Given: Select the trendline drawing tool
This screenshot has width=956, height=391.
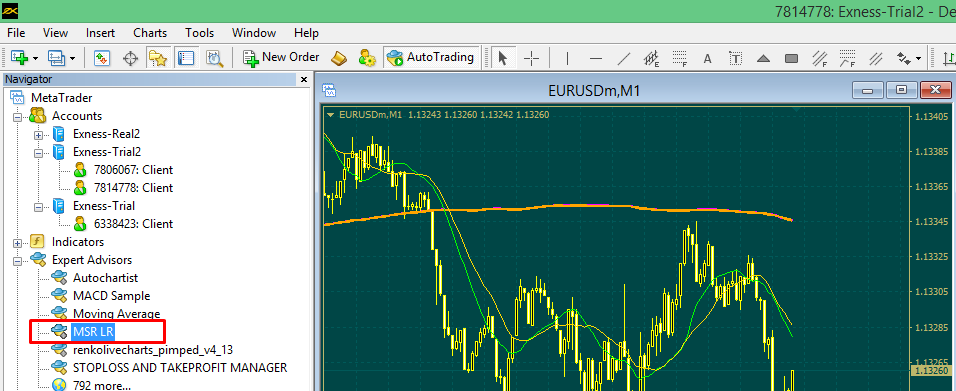Looking at the screenshot, I should [x=624, y=58].
